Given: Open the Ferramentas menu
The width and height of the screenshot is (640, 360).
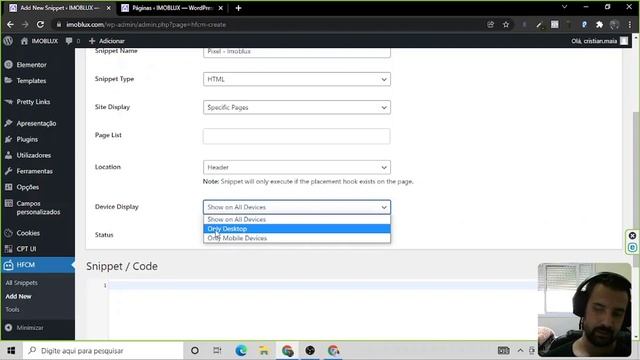Looking at the screenshot, I should pyautogui.click(x=35, y=171).
